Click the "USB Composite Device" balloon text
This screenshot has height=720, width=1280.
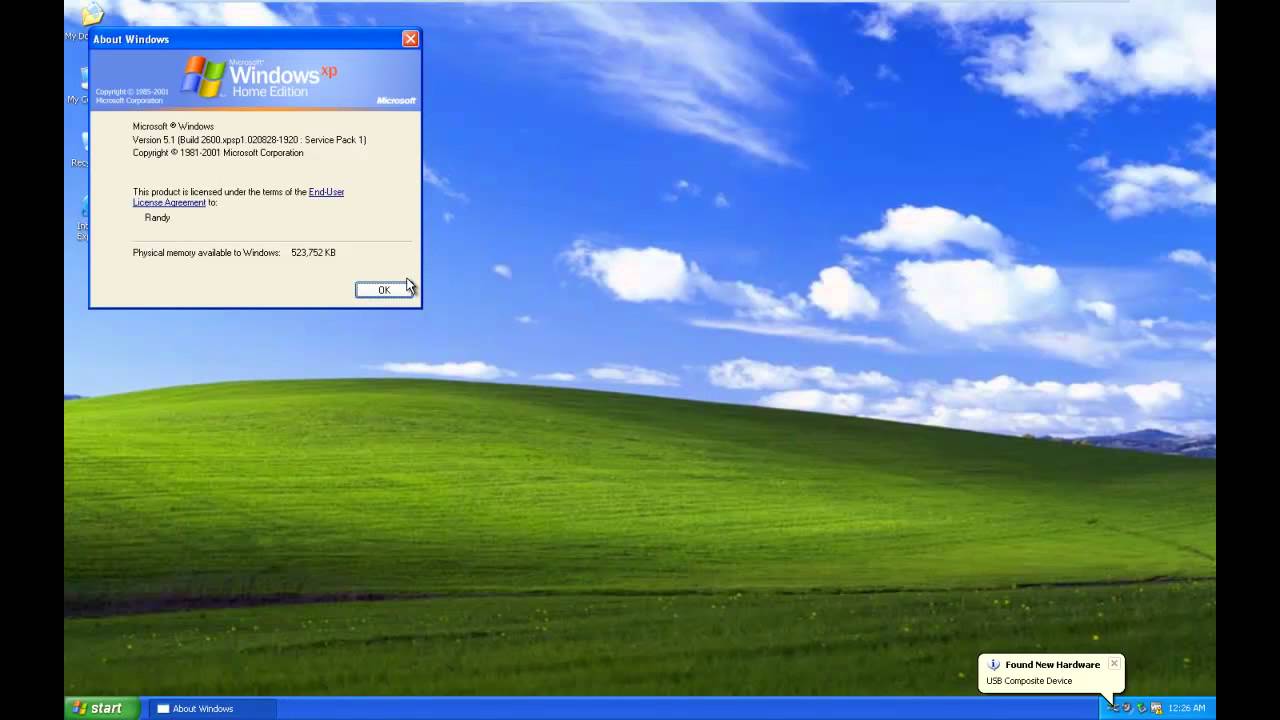coord(1029,681)
